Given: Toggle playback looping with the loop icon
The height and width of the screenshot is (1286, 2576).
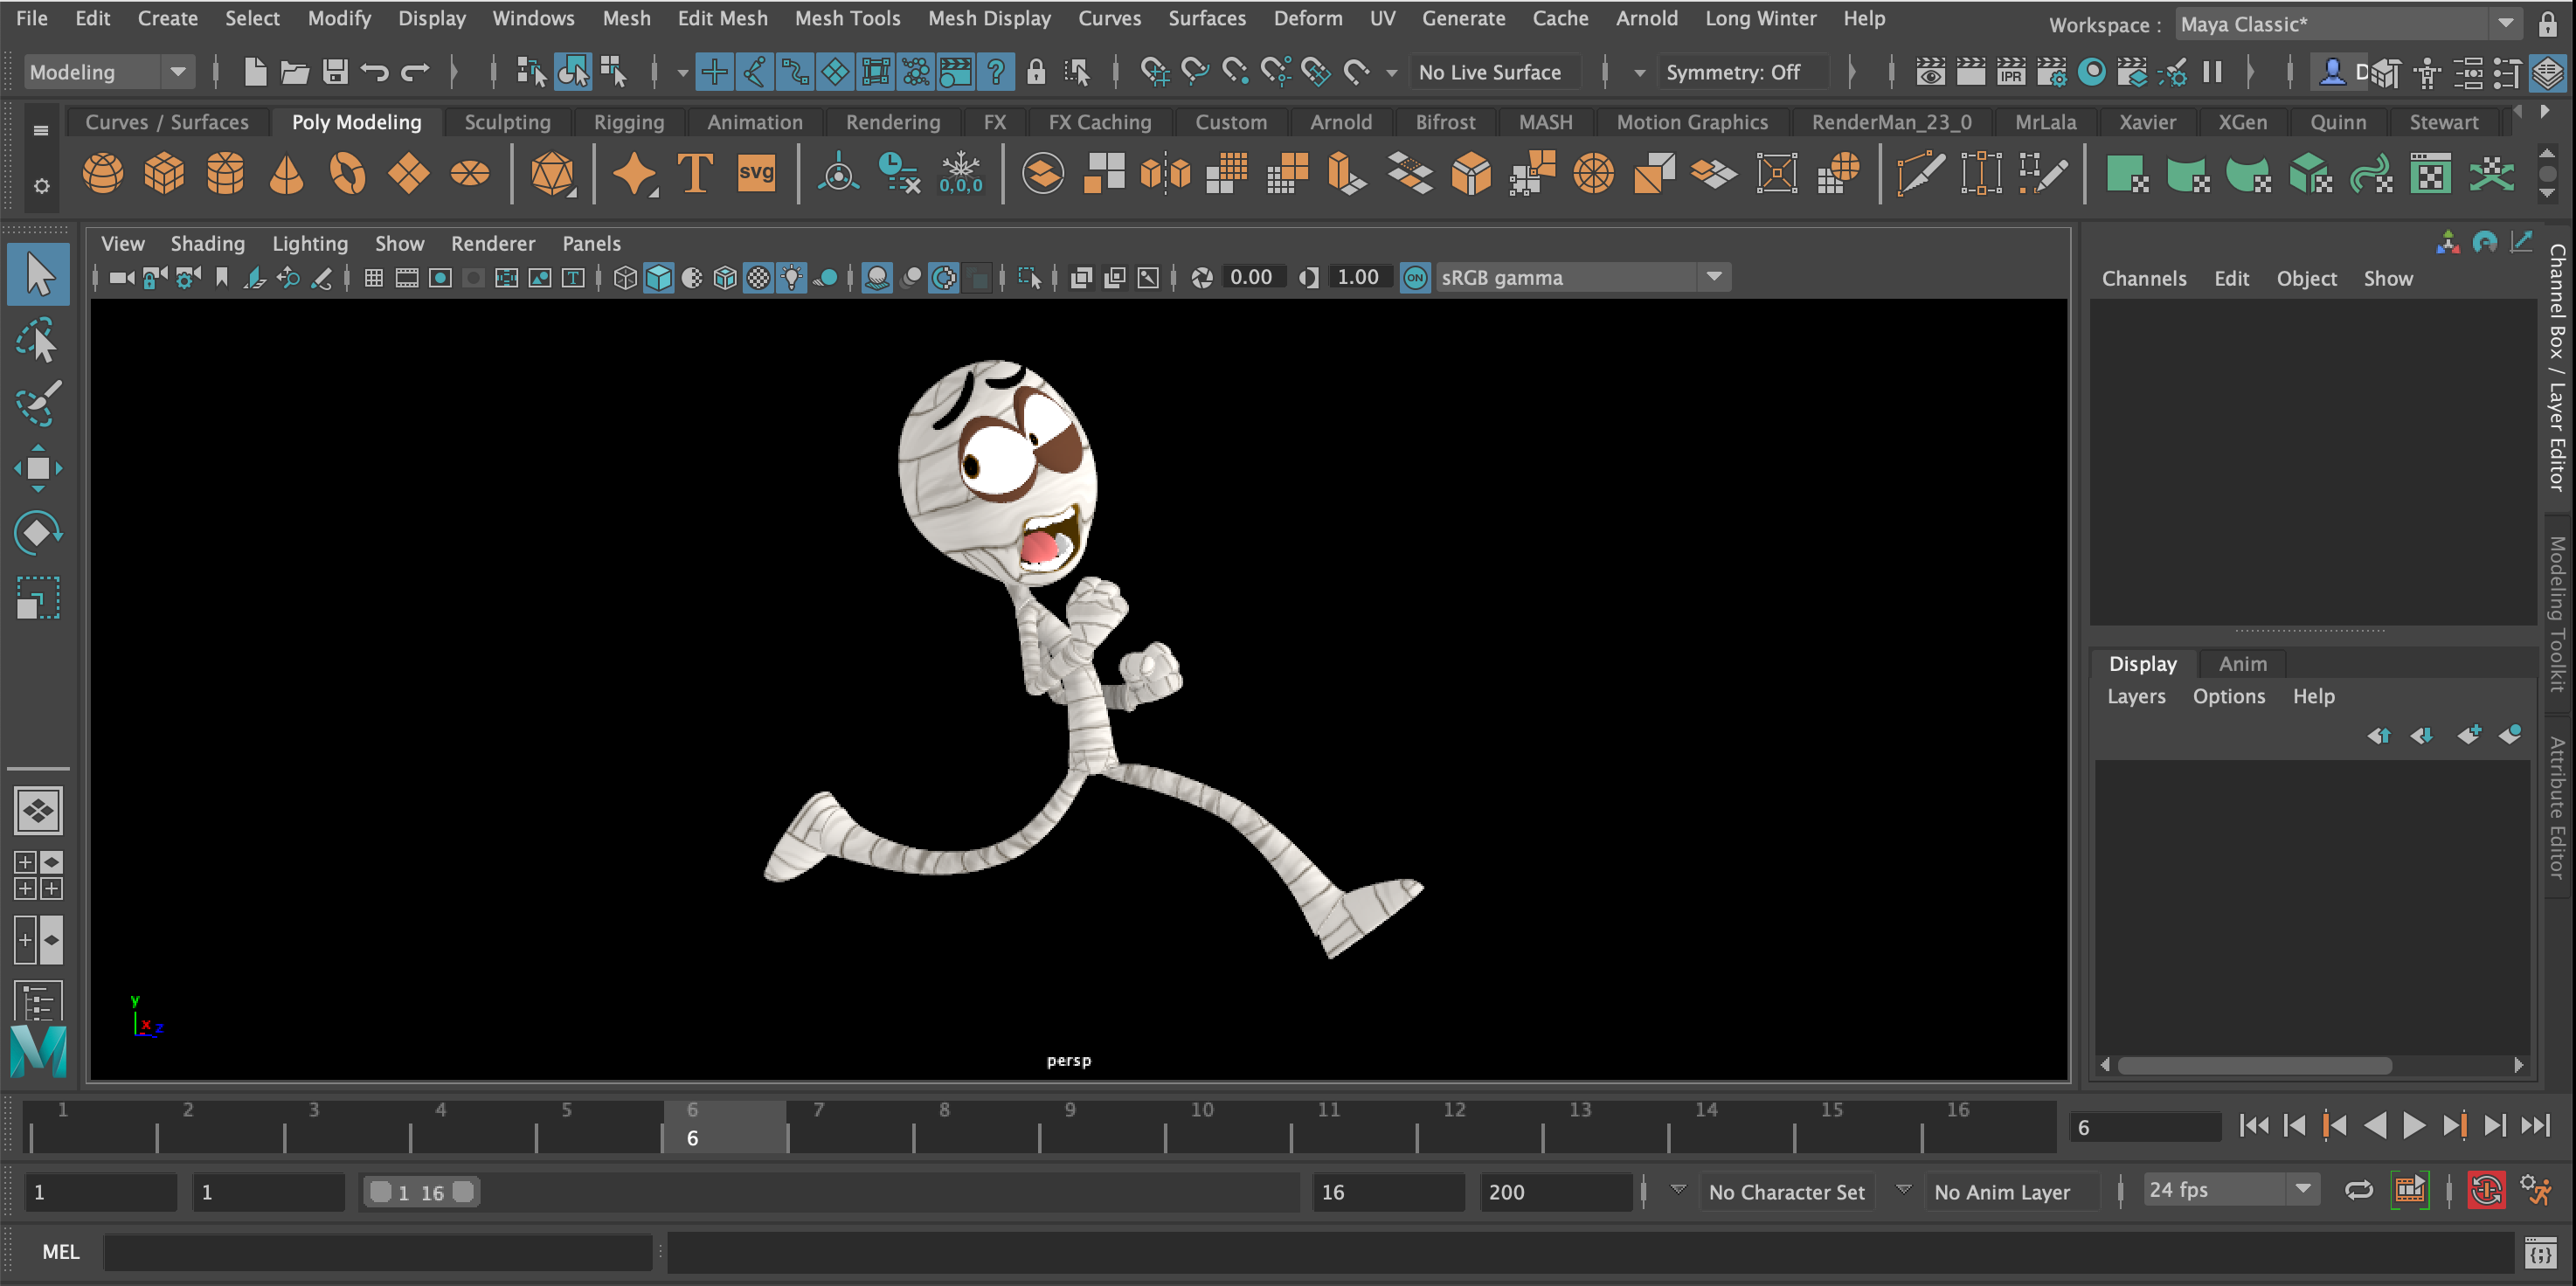Looking at the screenshot, I should pos(2358,1190).
